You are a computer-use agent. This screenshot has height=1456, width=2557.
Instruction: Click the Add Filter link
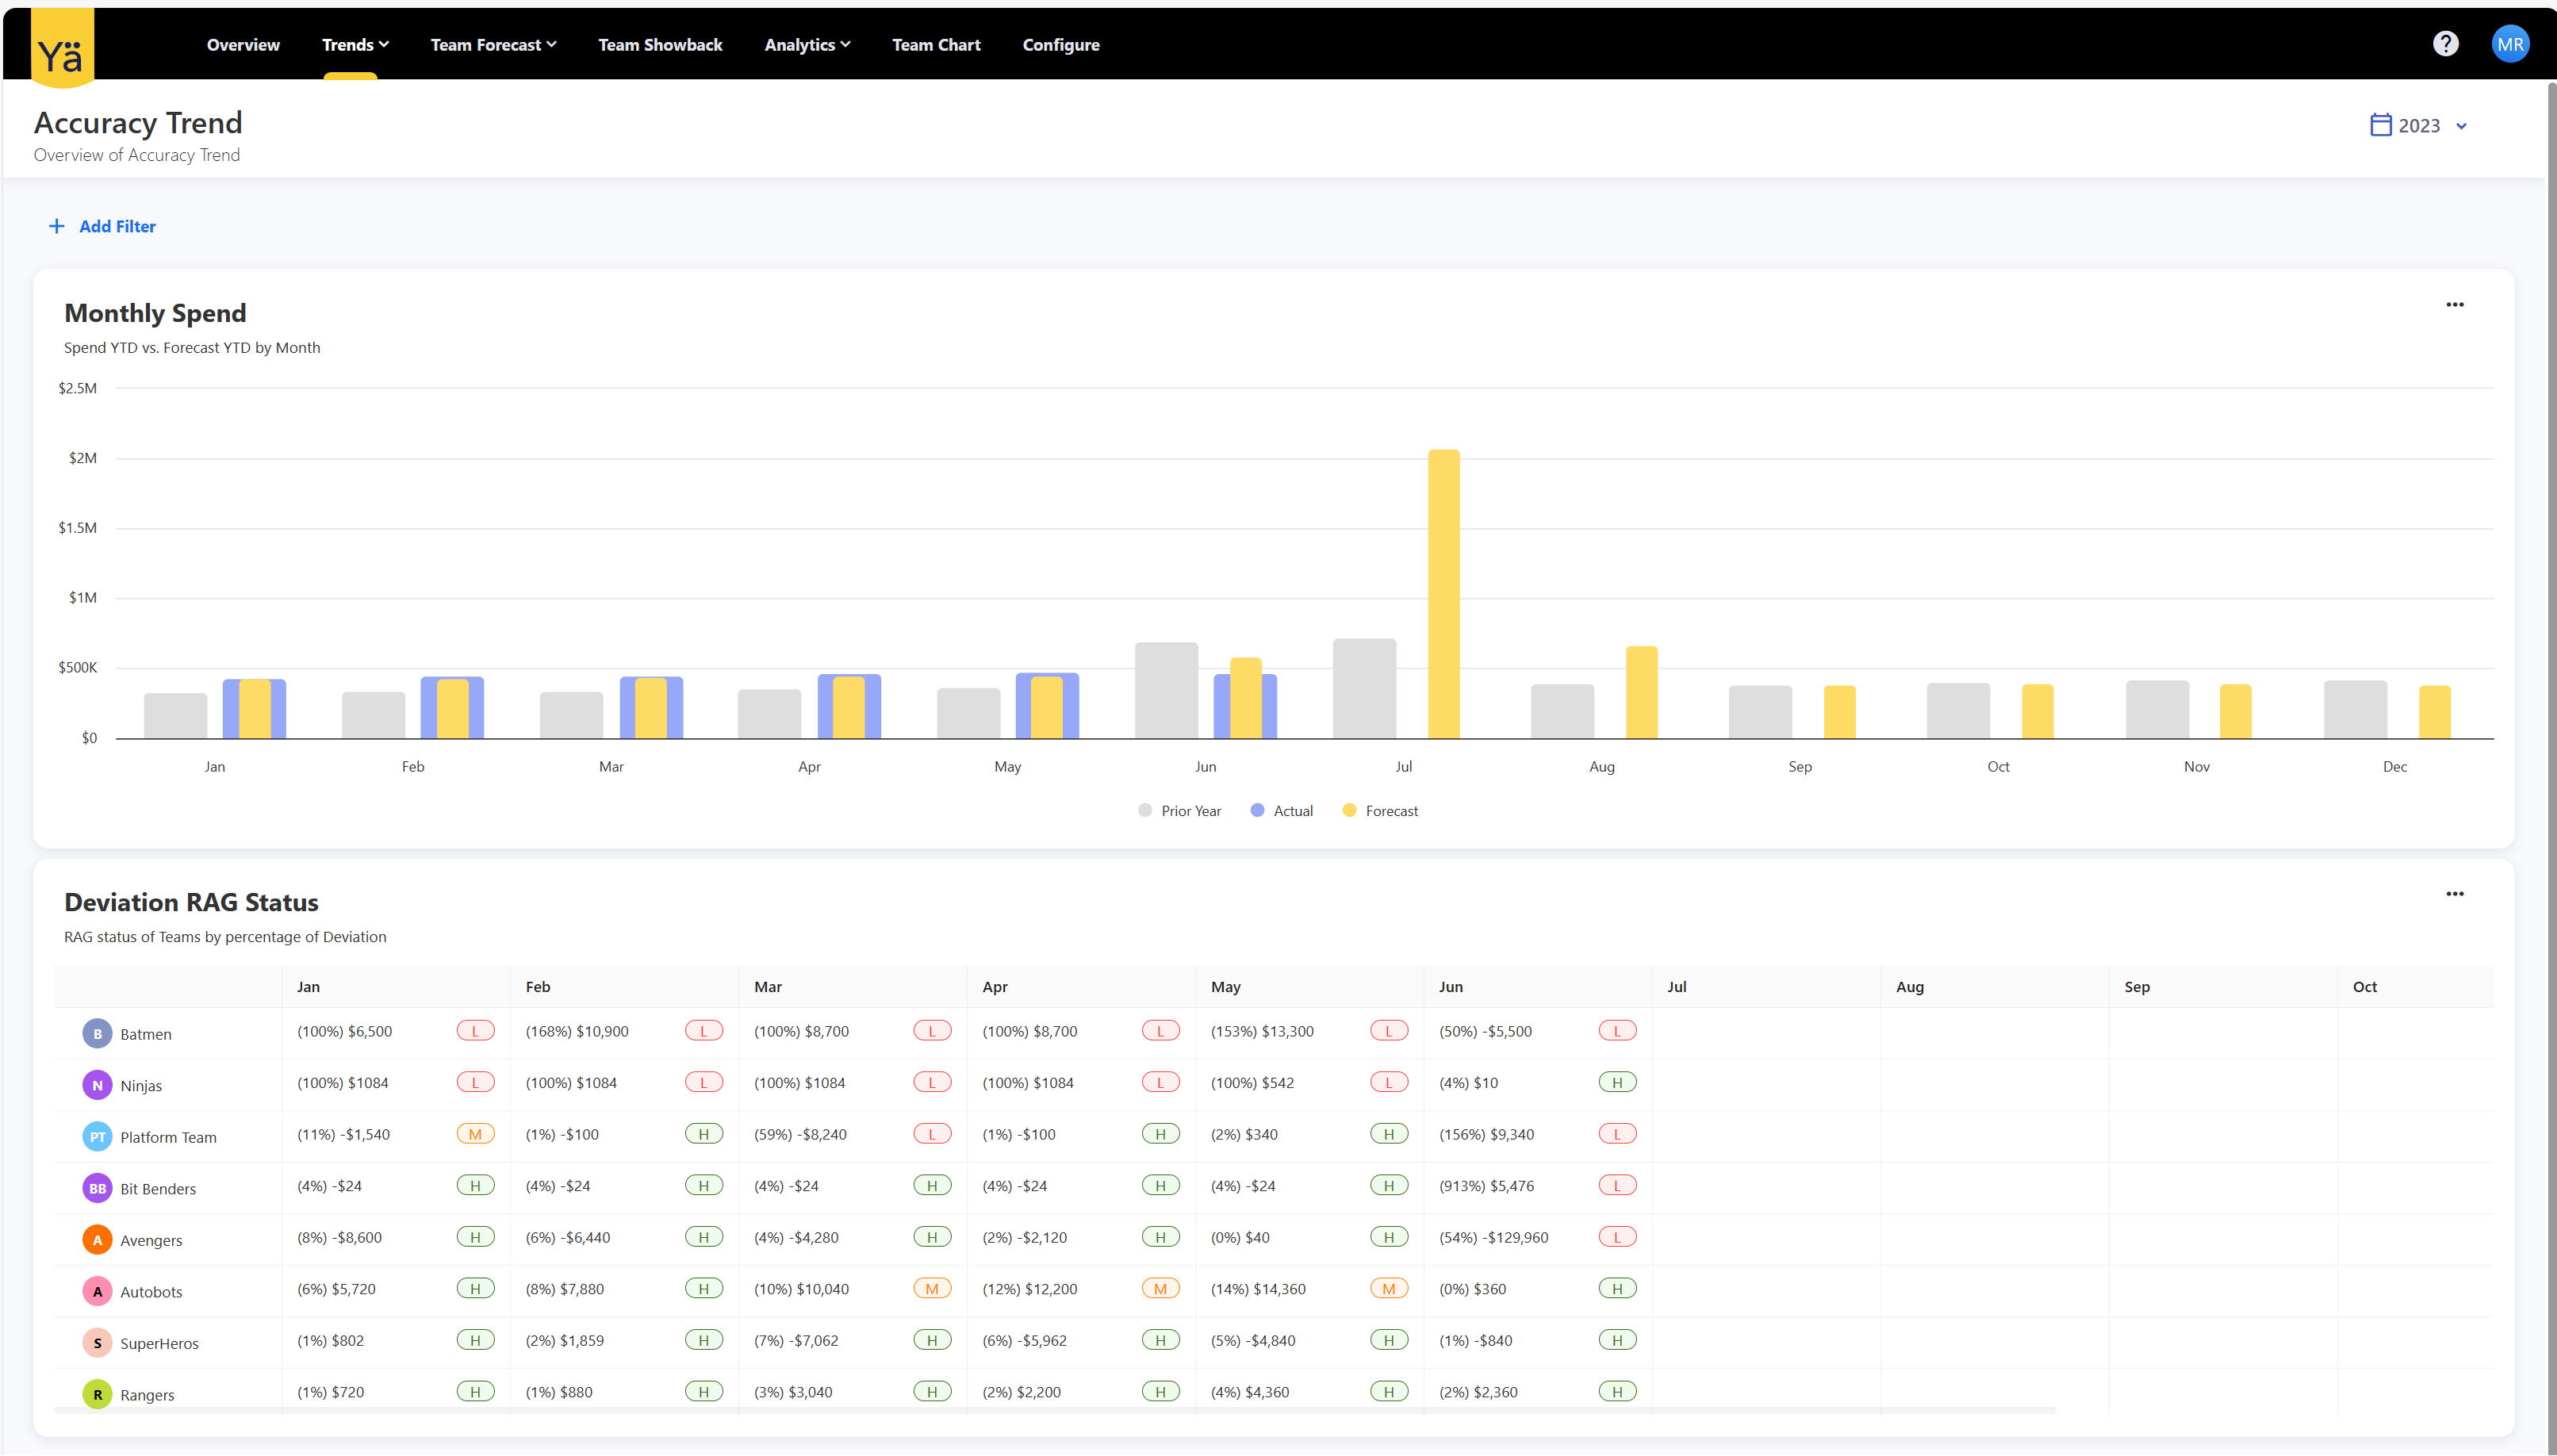[x=117, y=226]
